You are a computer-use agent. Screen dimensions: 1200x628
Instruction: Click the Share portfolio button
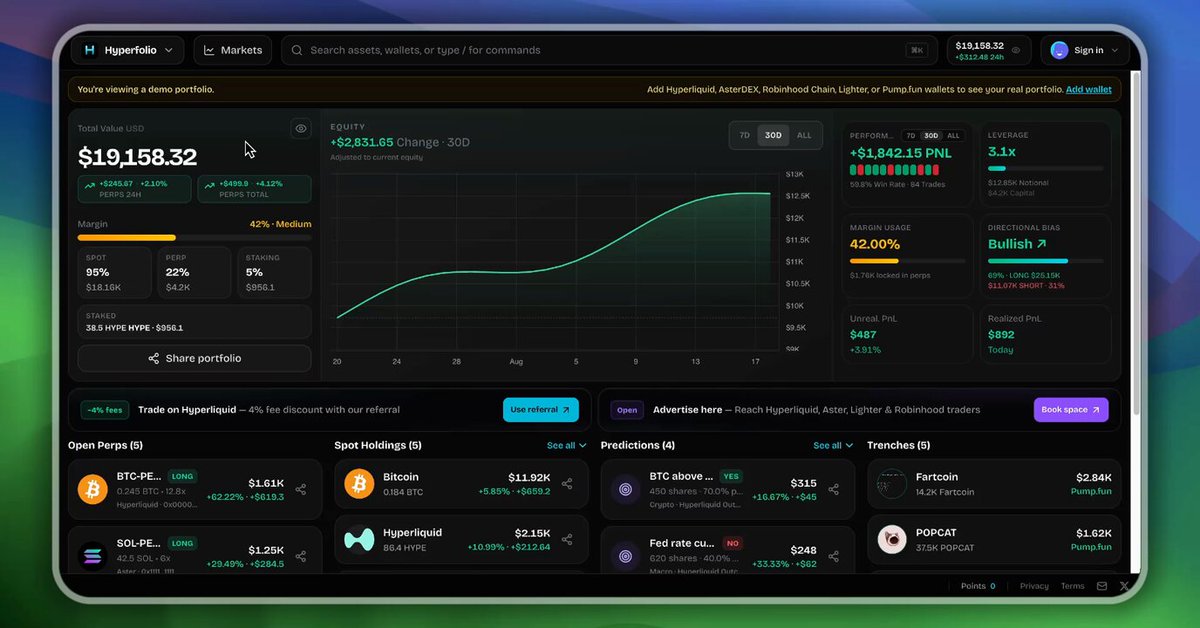194,358
